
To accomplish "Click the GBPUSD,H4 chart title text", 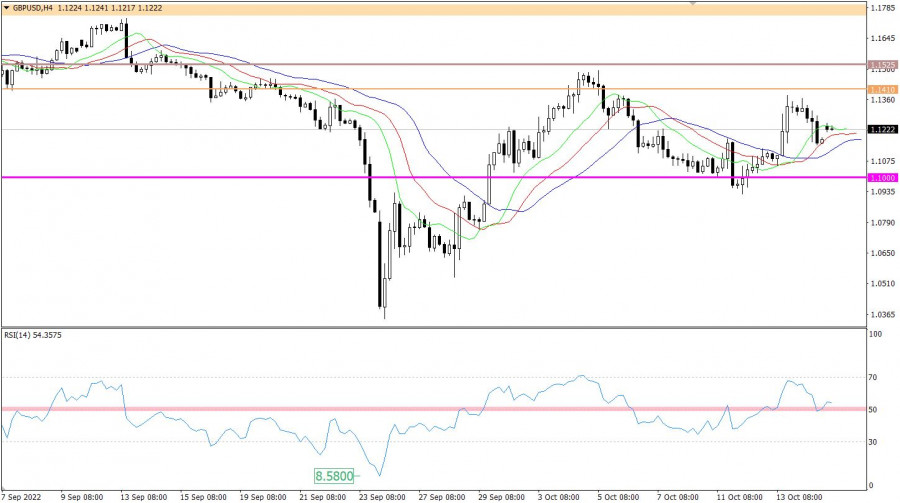I will pyautogui.click(x=33, y=6).
